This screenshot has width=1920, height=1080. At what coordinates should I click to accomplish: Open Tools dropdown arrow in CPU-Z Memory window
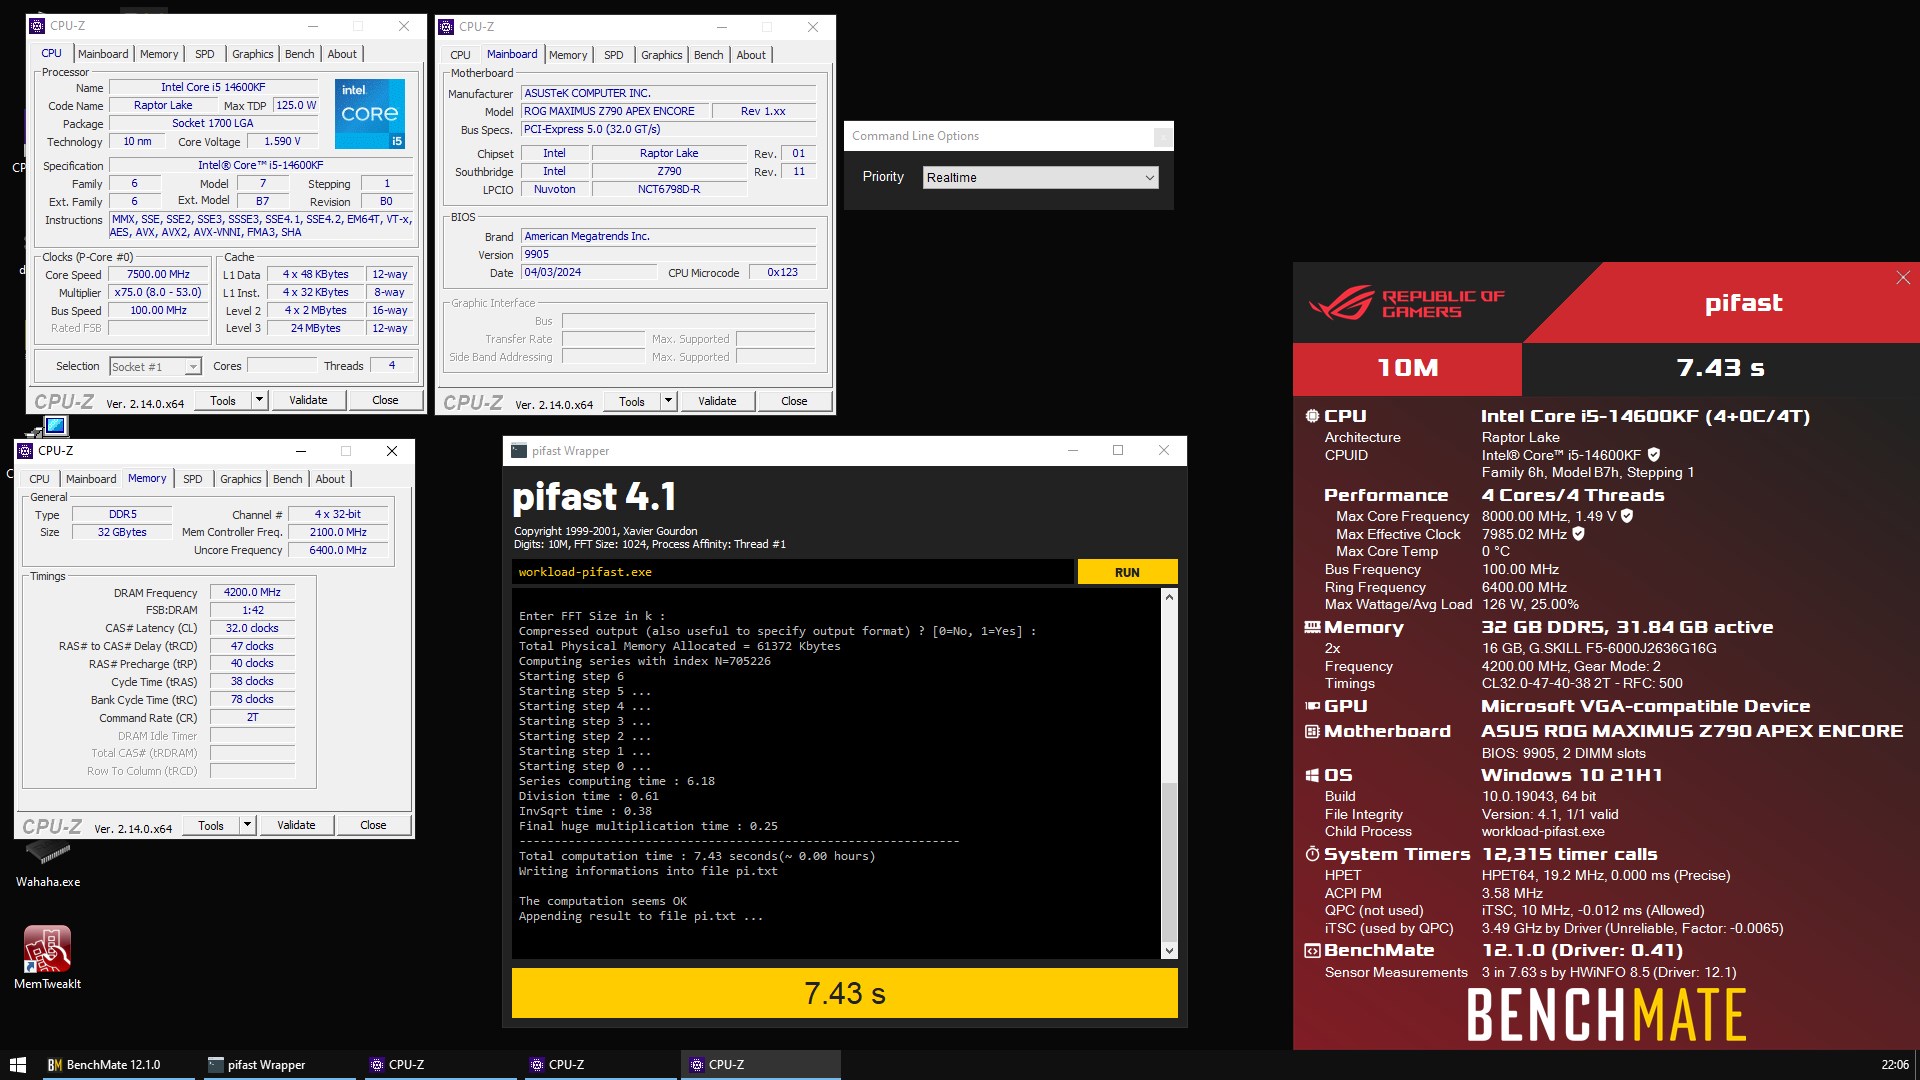pos(247,825)
